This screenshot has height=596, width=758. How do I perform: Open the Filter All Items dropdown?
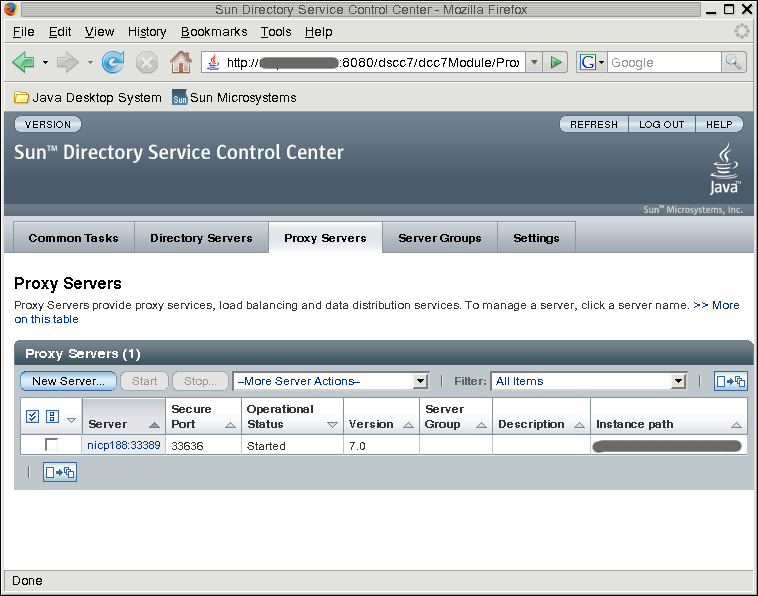click(x=589, y=381)
